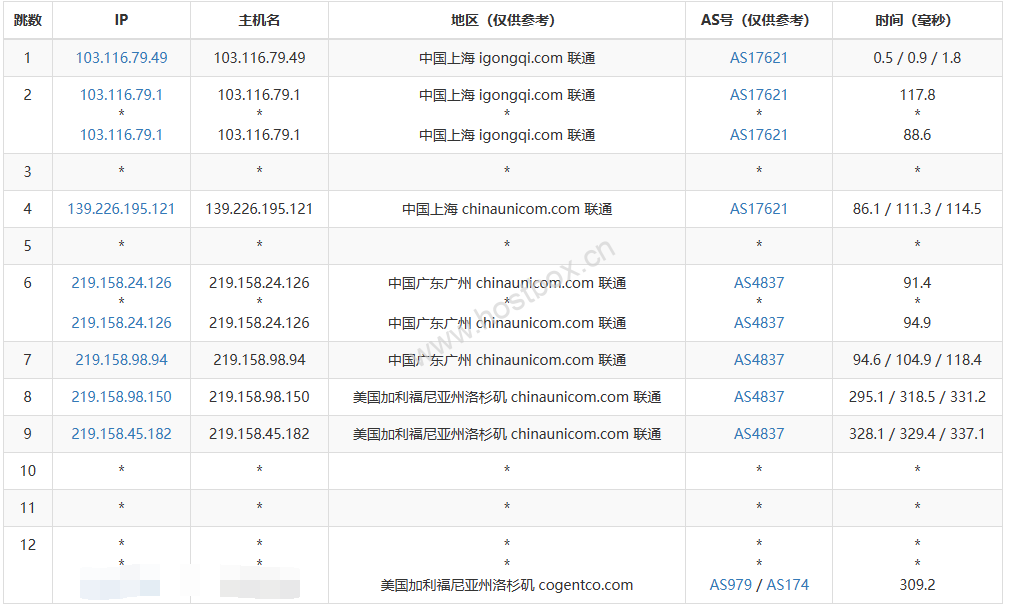Image resolution: width=1023 pixels, height=604 pixels.
Task: Open IP link 219.158.45.182 on hop 9
Action: pyautogui.click(x=121, y=434)
